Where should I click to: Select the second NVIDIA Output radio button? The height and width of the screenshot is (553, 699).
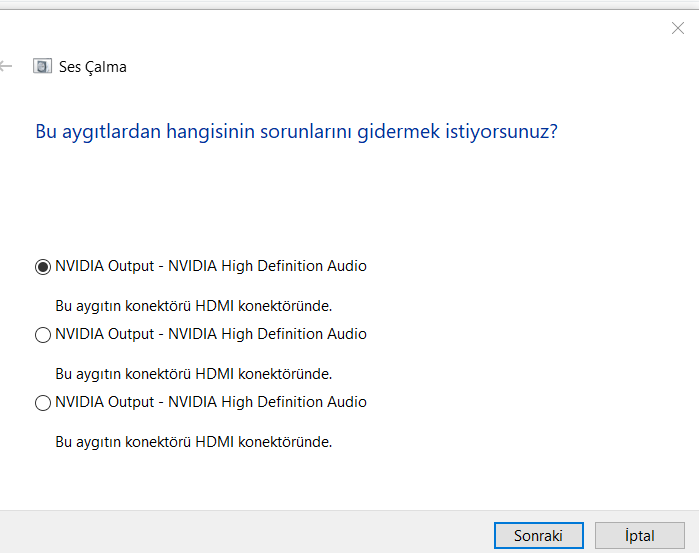point(43,335)
